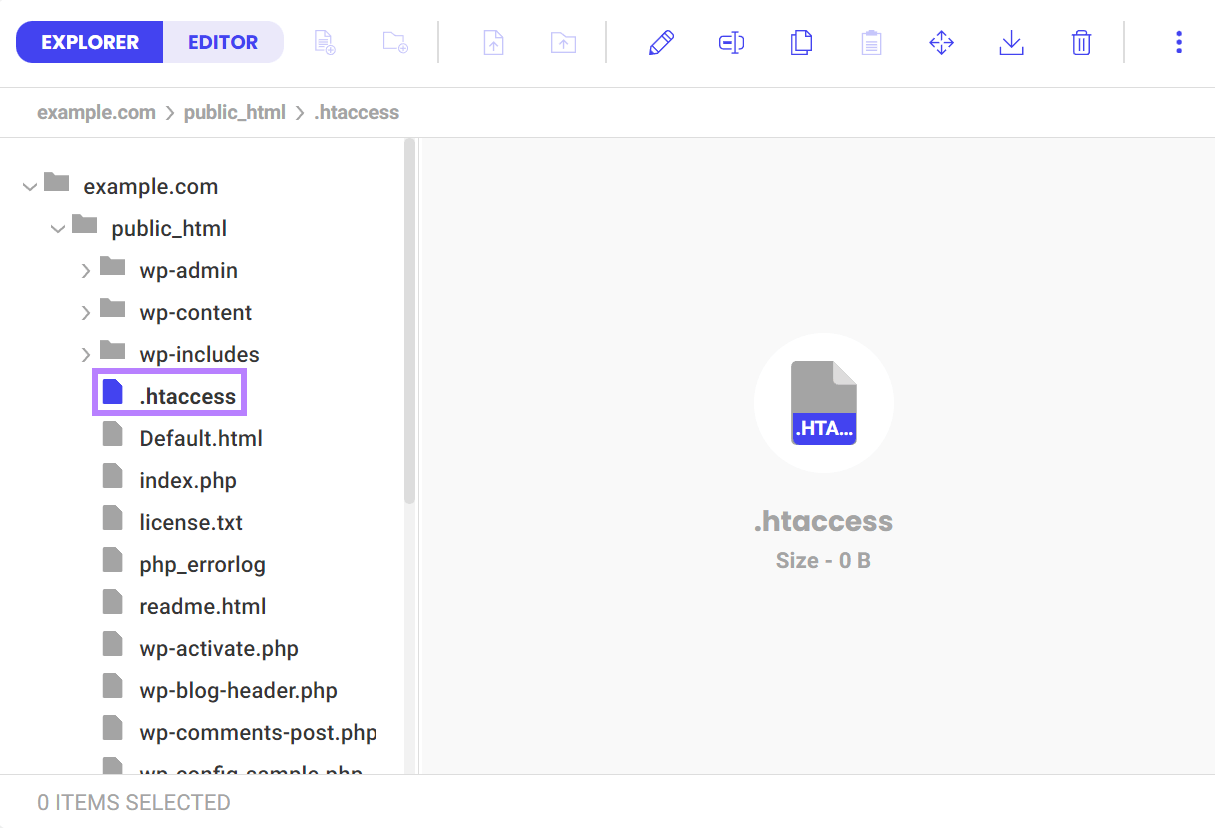
Task: Go to example.com via the breadcrumb
Action: [96, 112]
